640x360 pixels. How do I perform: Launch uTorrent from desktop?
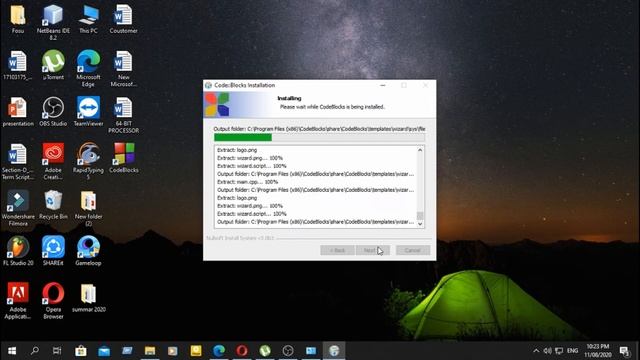click(53, 65)
